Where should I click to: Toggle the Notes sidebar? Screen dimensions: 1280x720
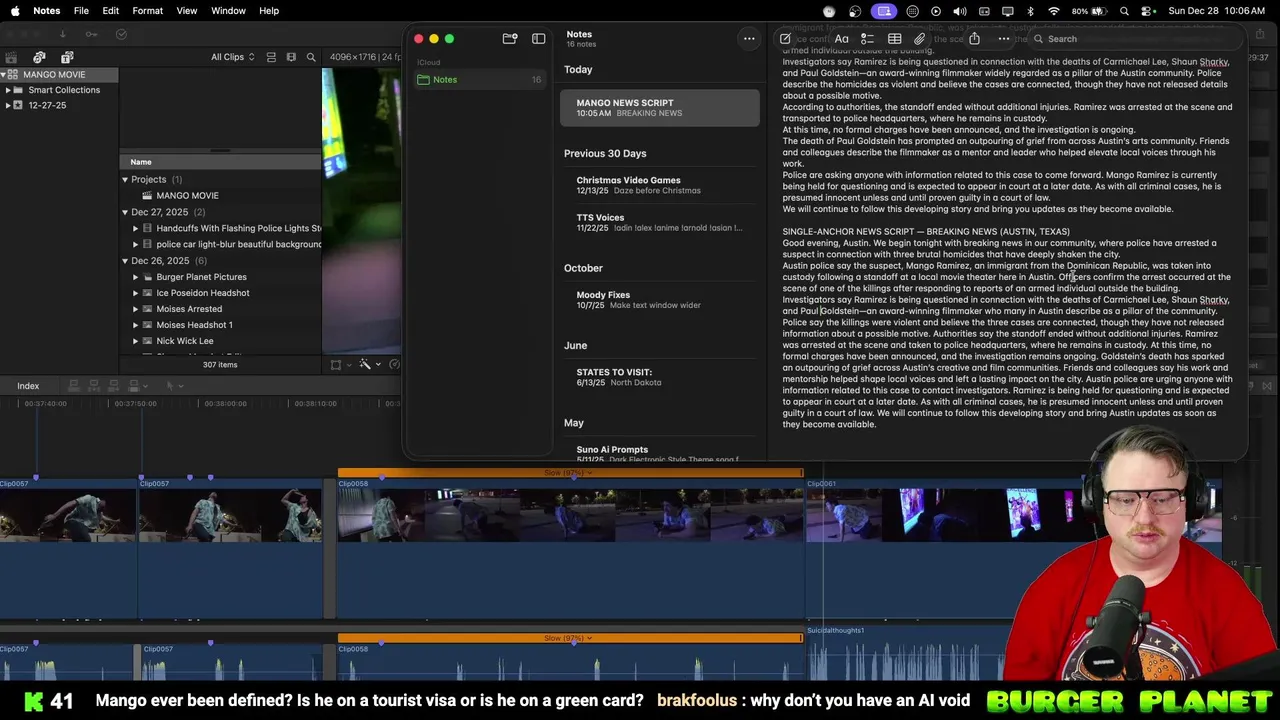tap(539, 38)
